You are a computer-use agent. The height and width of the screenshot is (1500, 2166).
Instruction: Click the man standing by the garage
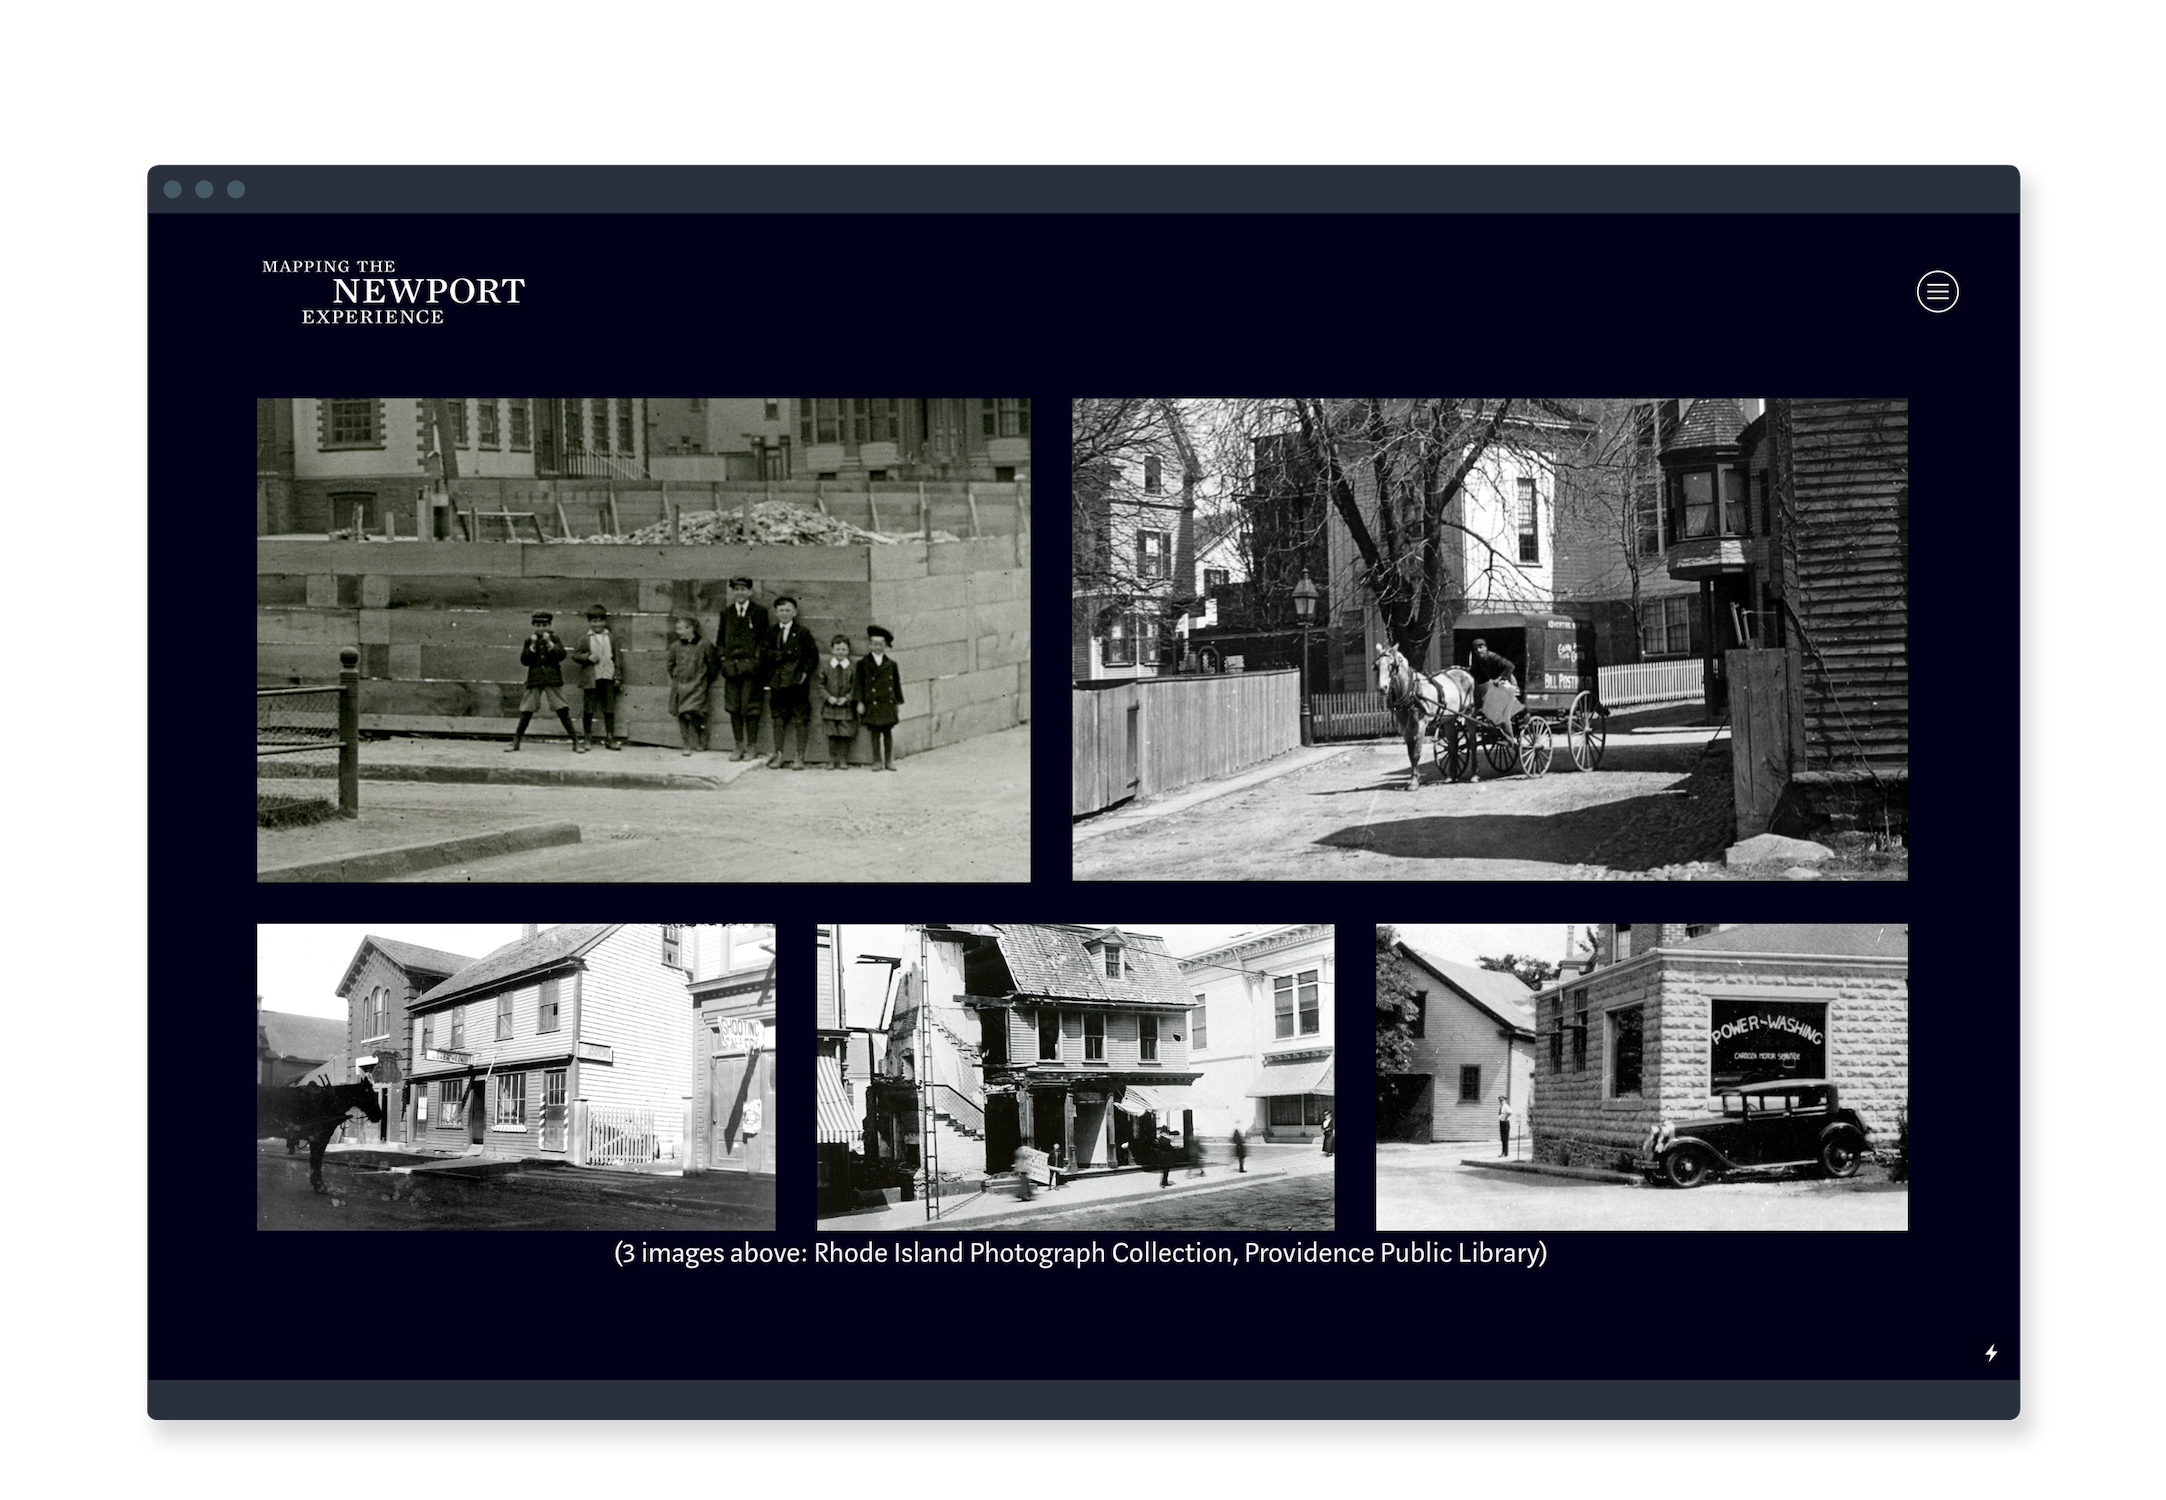click(1503, 1127)
